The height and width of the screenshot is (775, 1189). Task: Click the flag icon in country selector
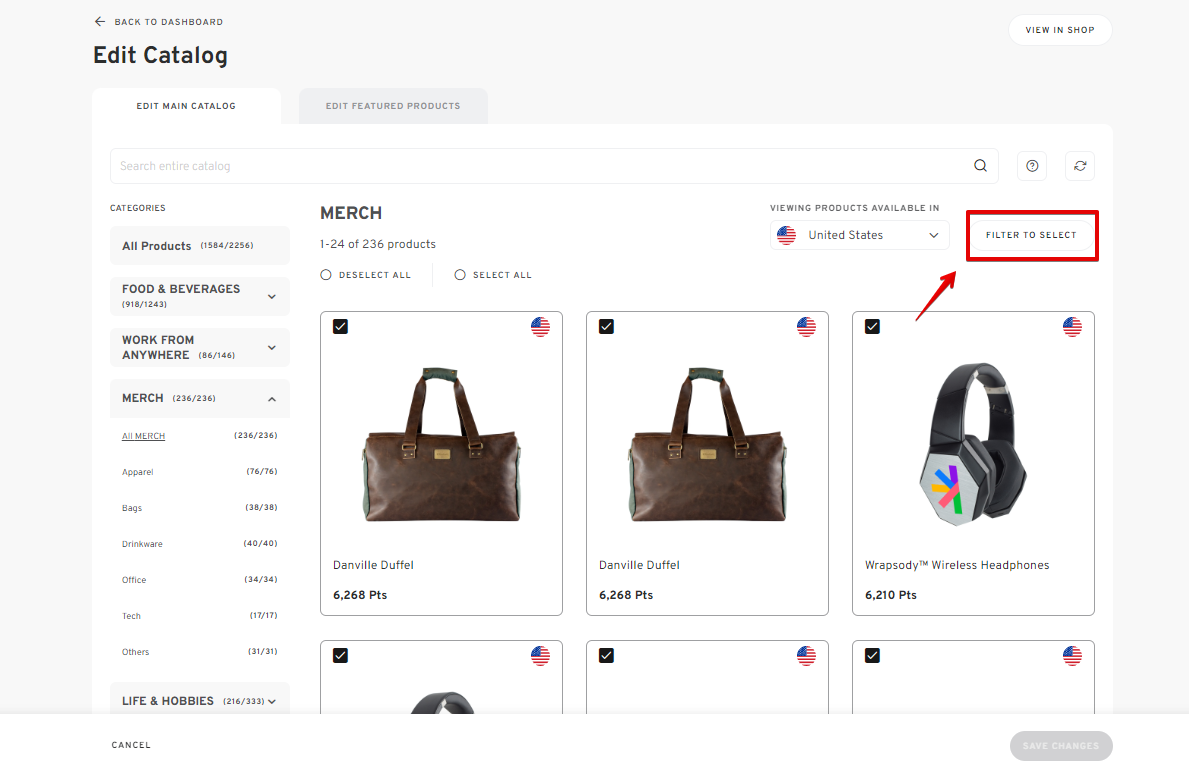pos(787,235)
